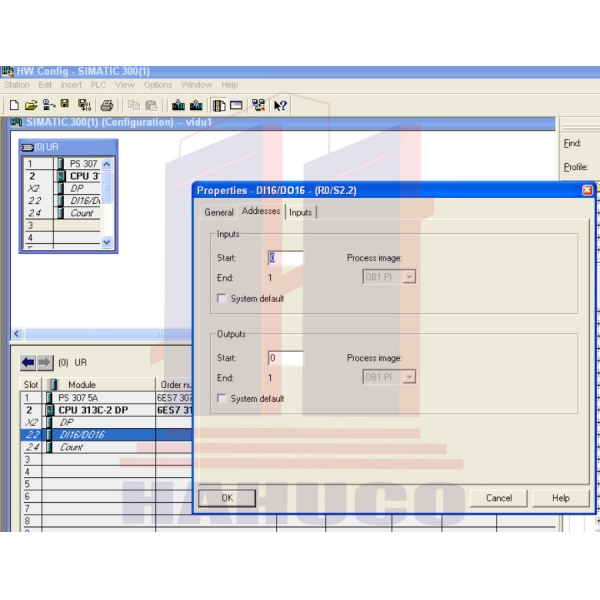
Task: Click the Open ONLINE station icon
Action: (49, 105)
